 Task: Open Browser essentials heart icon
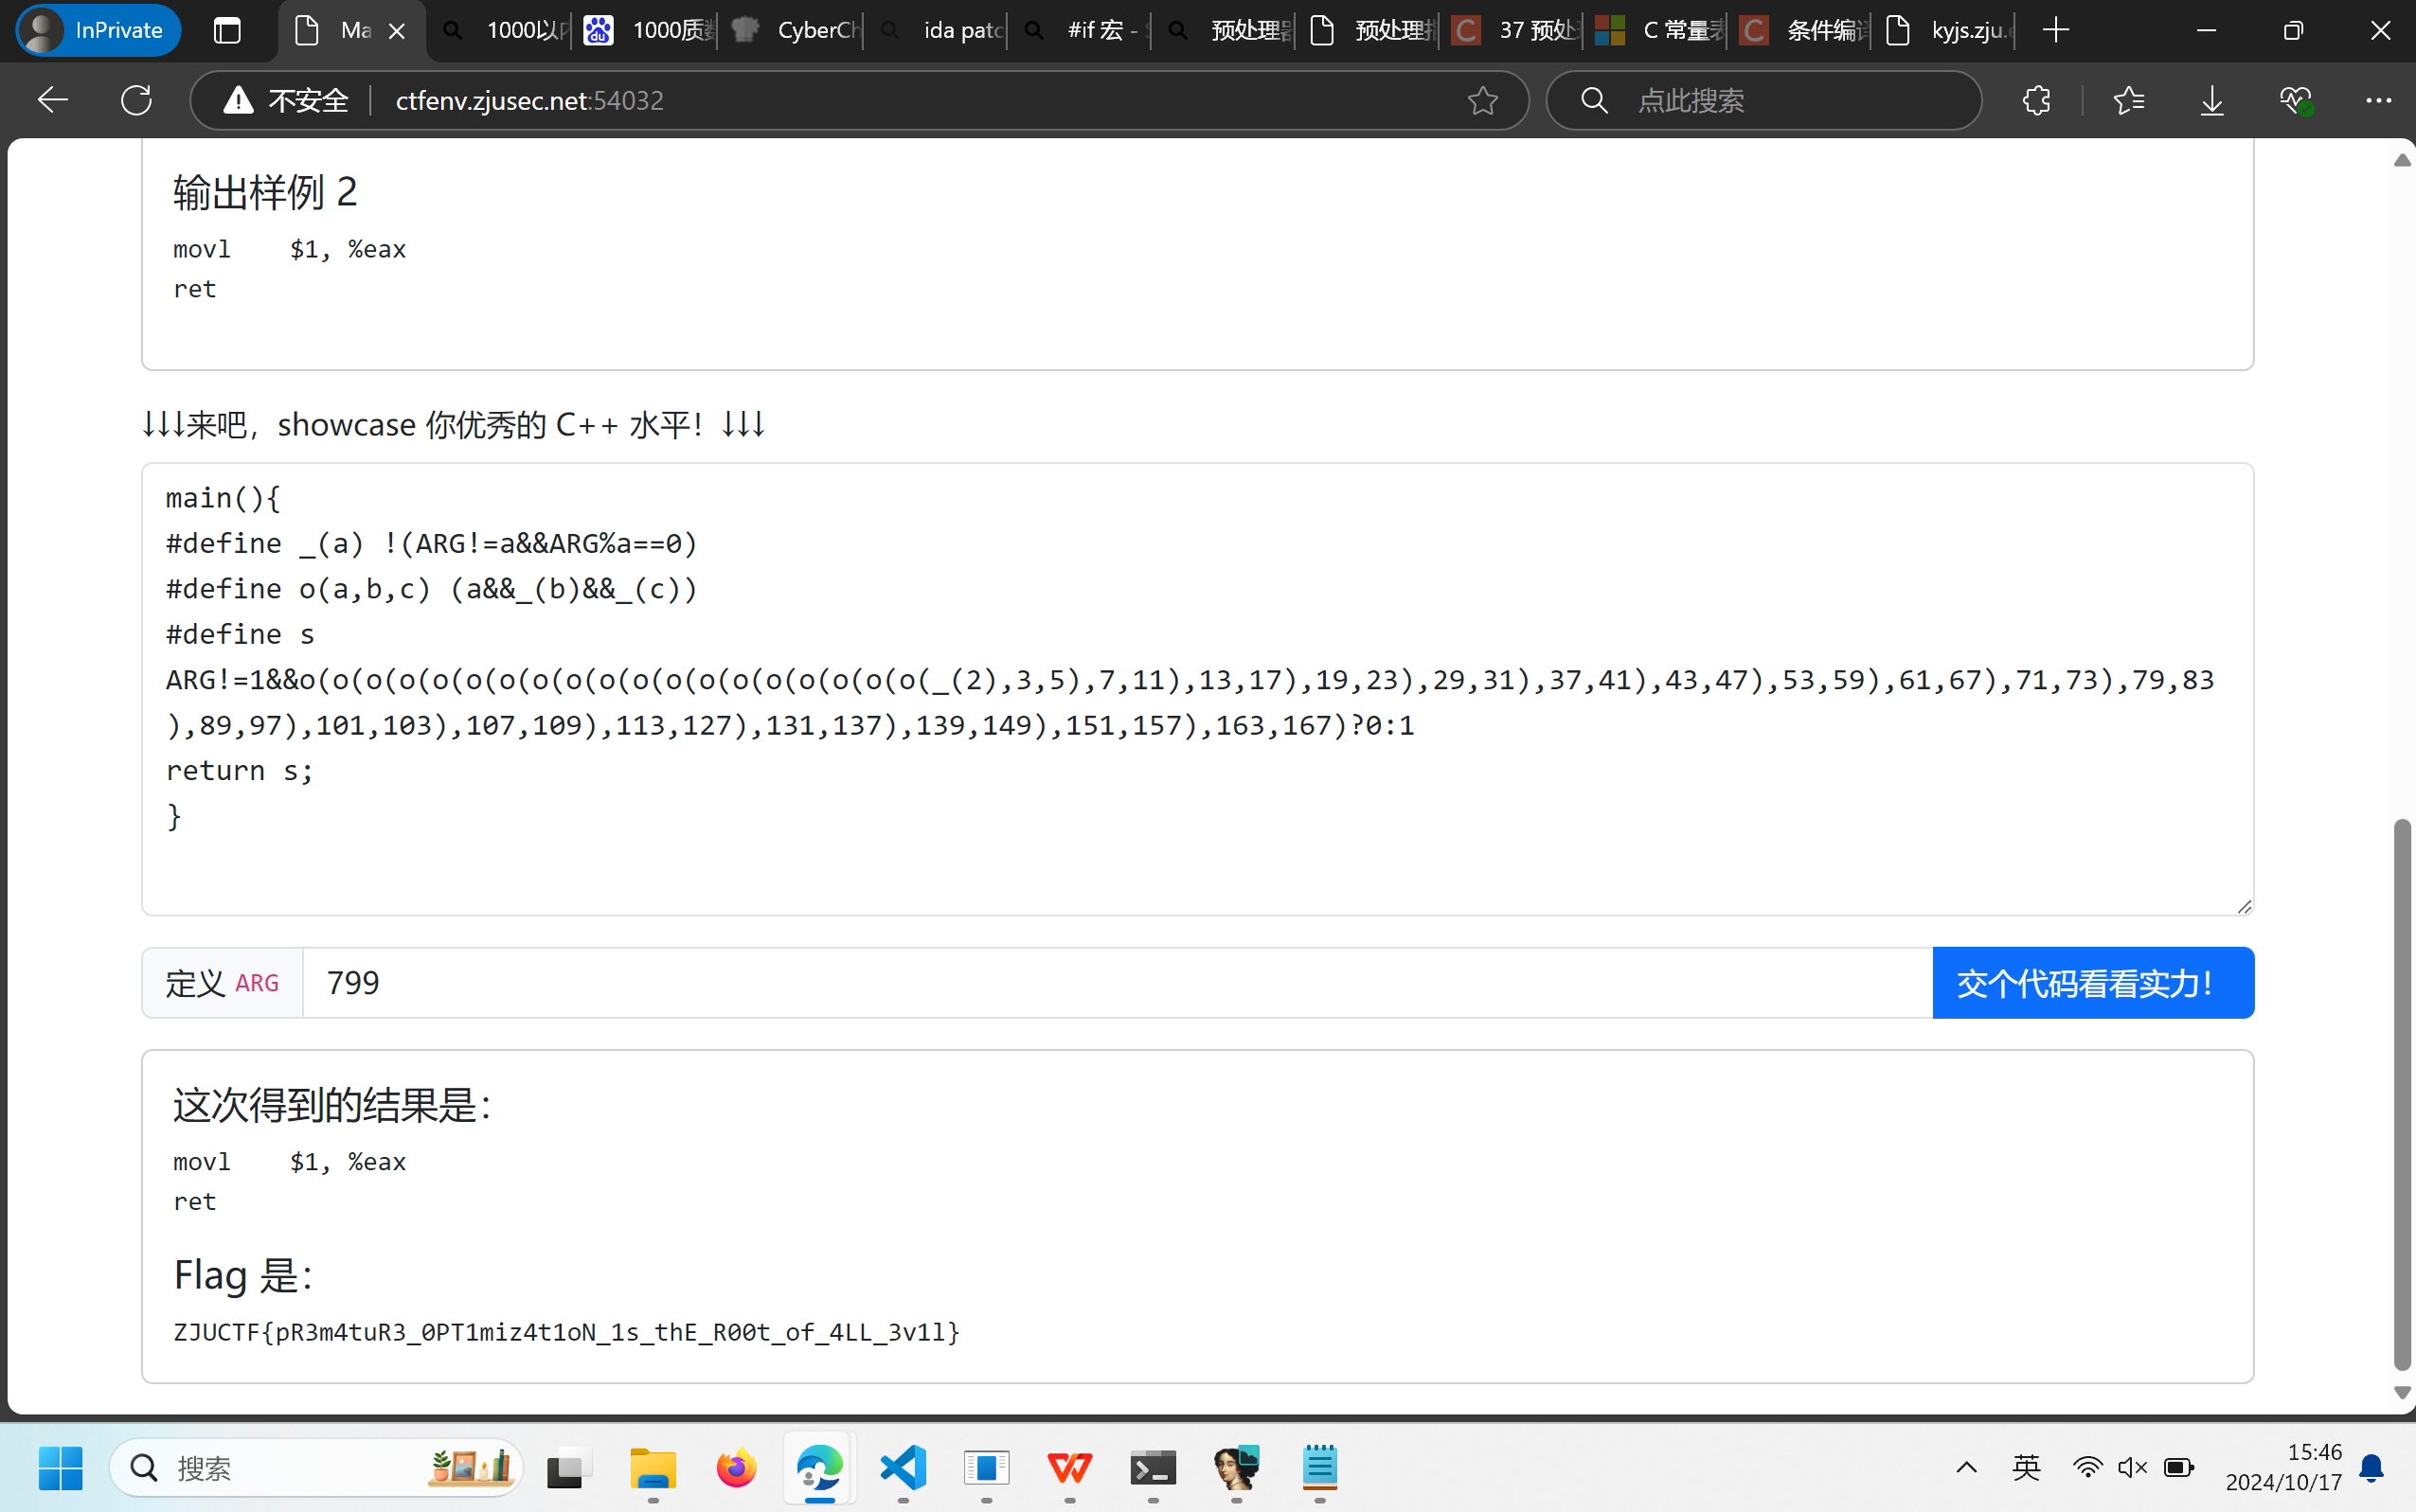pyautogui.click(x=2295, y=100)
